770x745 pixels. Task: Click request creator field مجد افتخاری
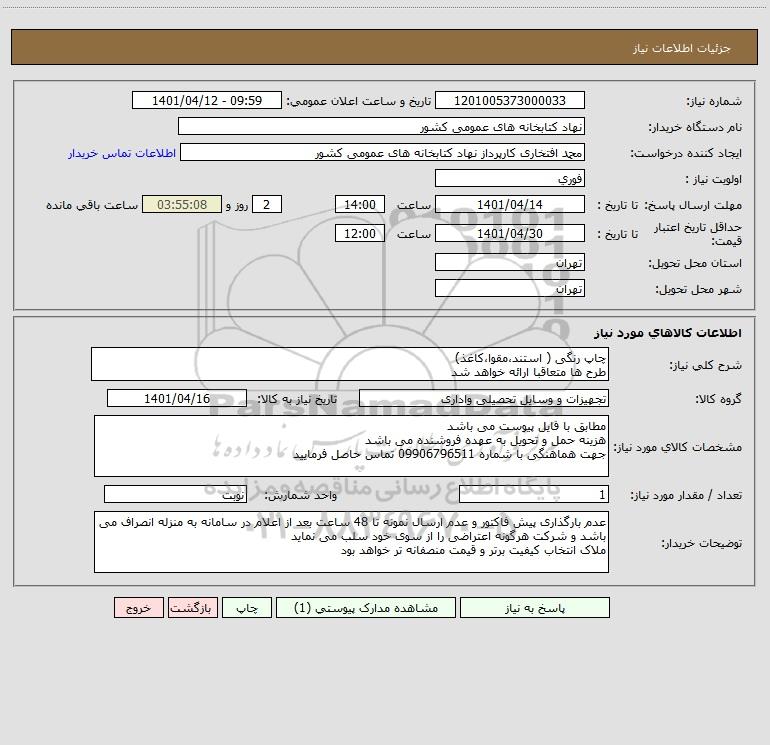coord(383,152)
